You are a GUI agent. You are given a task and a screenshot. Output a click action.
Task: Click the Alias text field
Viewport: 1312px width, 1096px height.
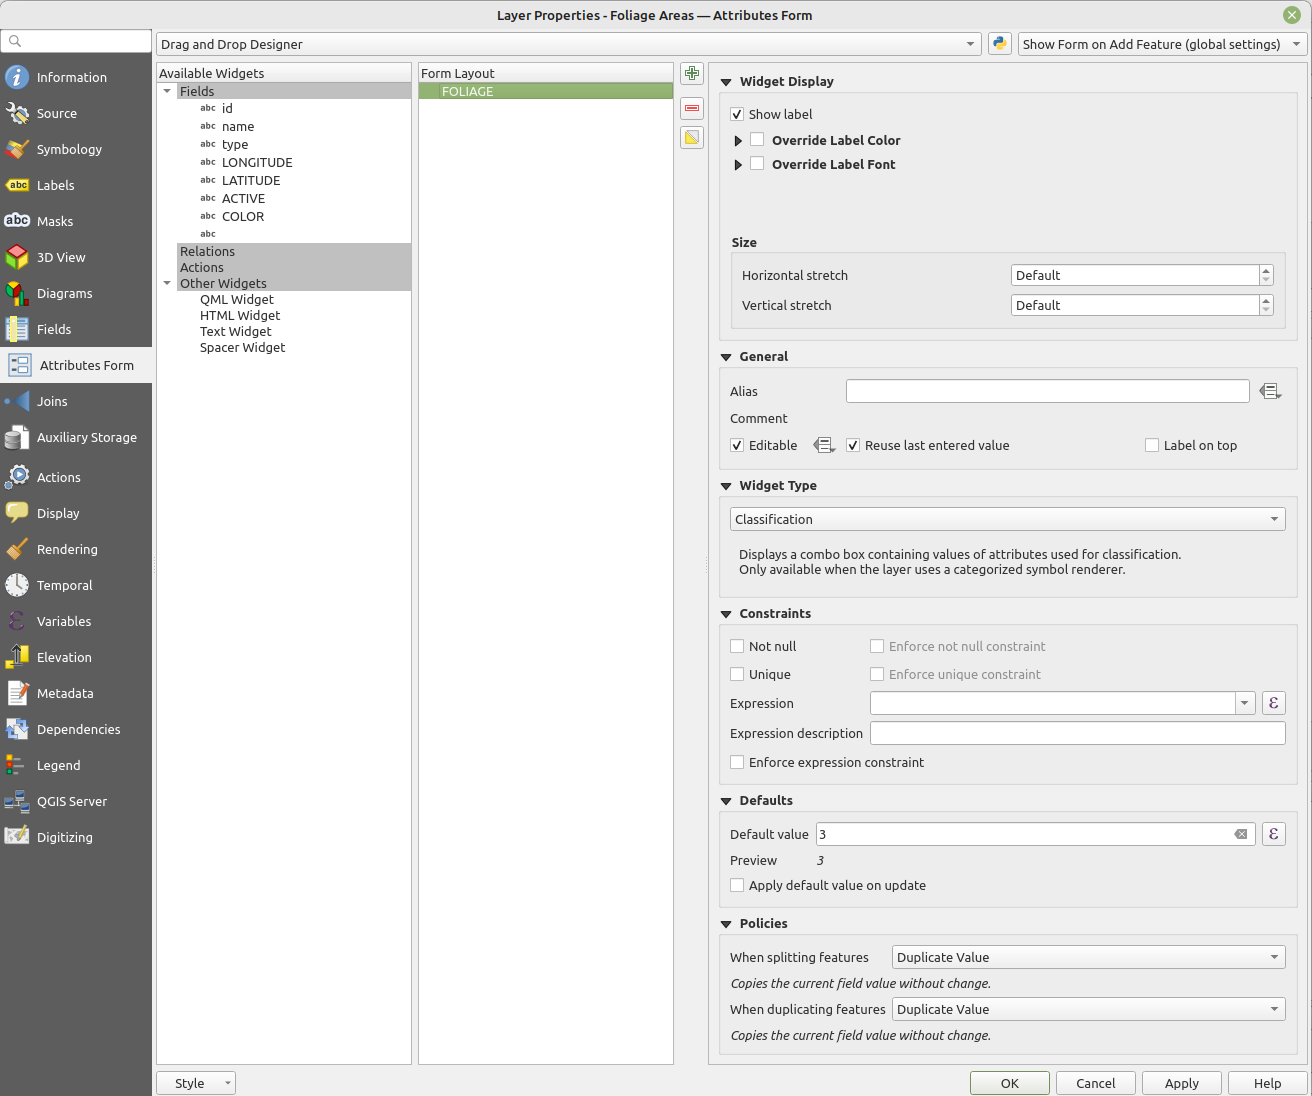(1047, 391)
